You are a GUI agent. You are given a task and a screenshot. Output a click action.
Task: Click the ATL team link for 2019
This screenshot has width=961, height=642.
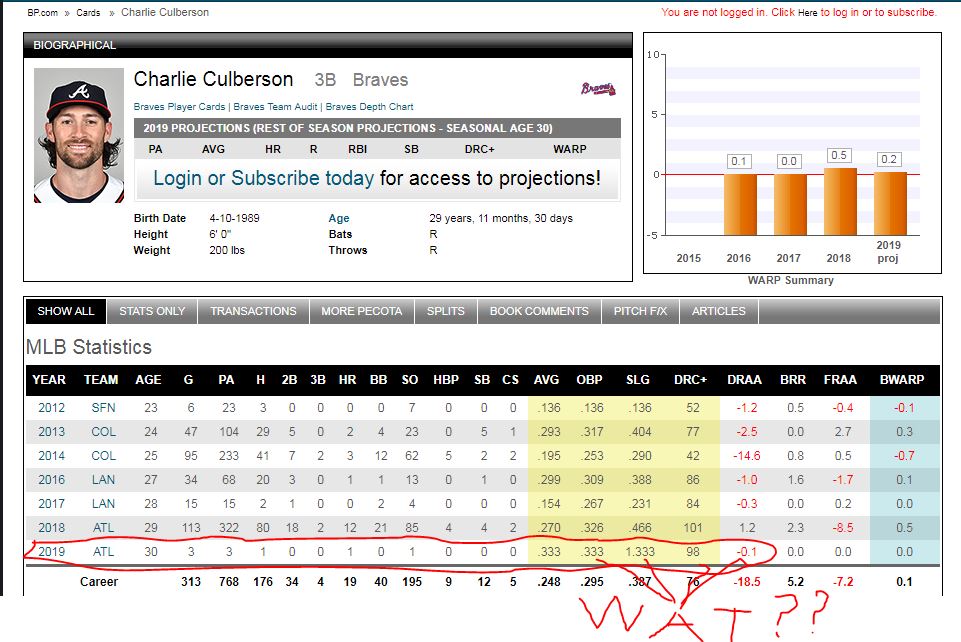click(102, 551)
